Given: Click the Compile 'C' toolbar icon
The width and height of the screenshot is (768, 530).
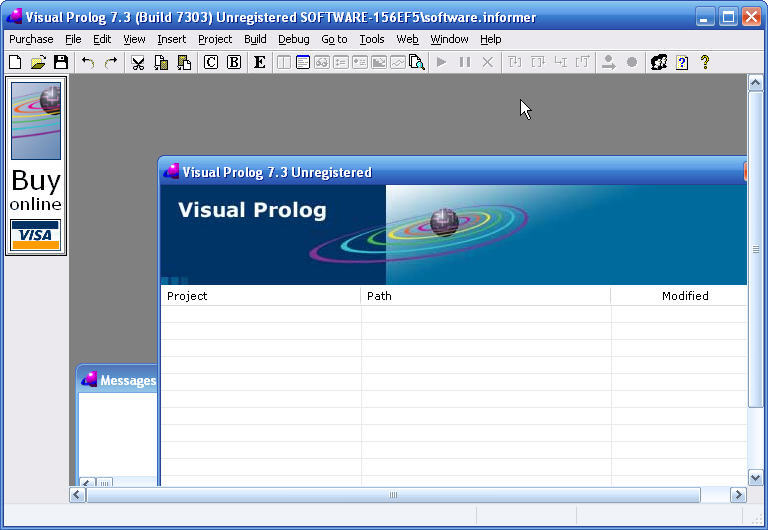Looking at the screenshot, I should [x=211, y=62].
